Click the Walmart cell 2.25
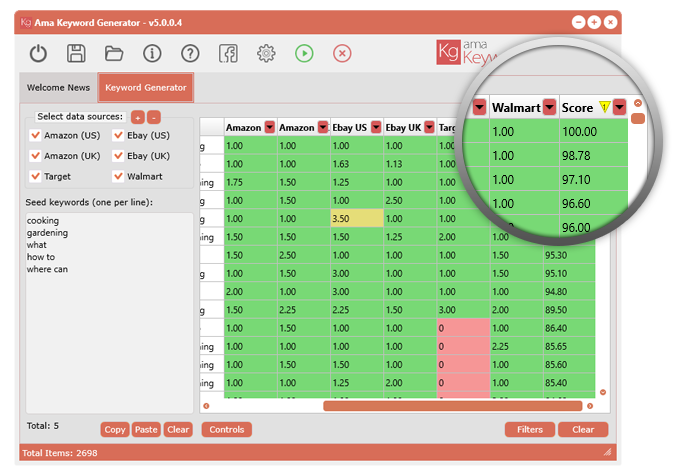 (516, 346)
